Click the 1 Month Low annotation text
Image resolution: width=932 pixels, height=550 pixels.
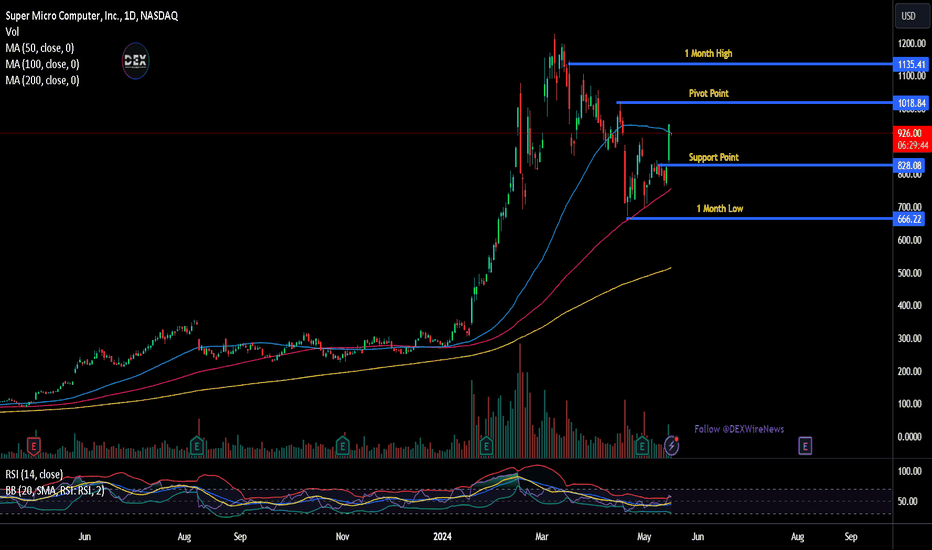pyautogui.click(x=720, y=208)
